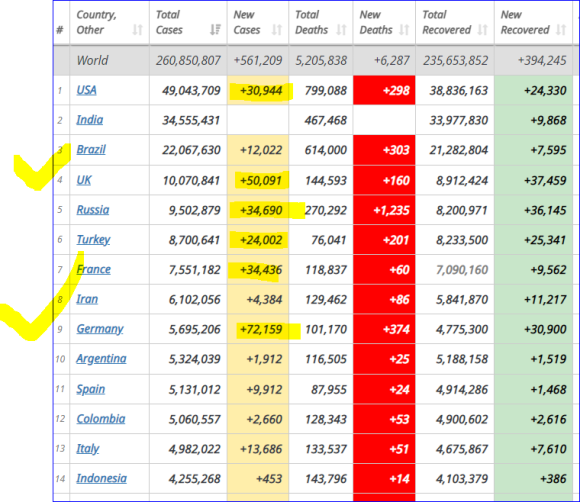580x502 pixels.
Task: Click Russia new deaths +1,235 cell
Action: coord(384,210)
